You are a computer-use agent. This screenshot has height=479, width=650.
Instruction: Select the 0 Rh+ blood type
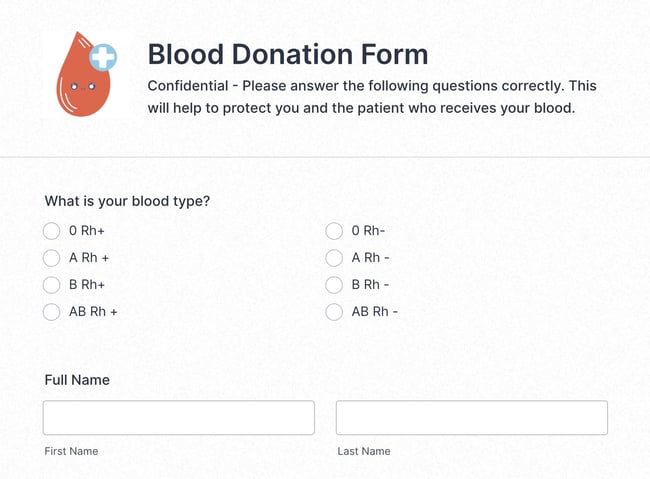click(52, 231)
